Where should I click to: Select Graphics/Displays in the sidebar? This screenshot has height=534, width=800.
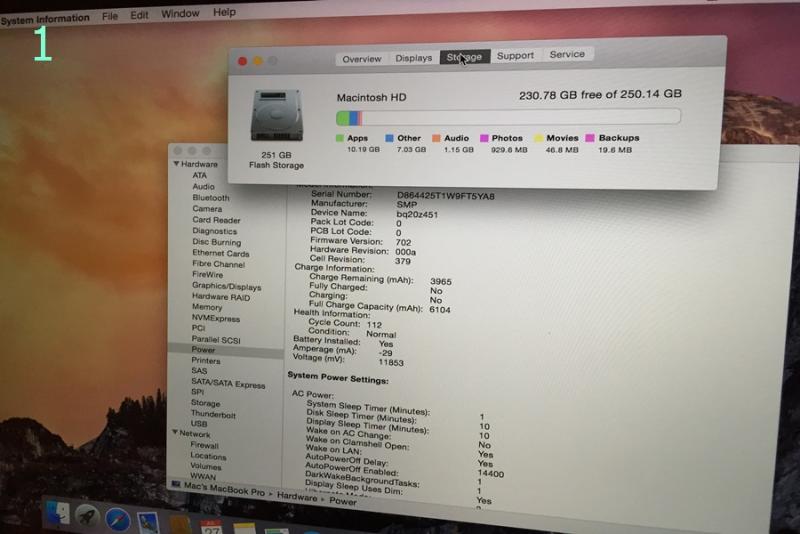click(x=226, y=286)
